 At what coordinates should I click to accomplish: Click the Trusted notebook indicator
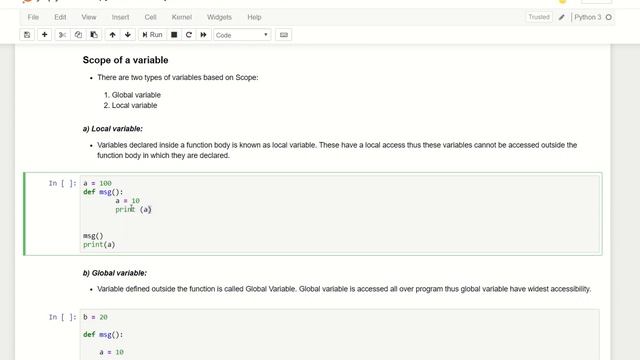(539, 17)
